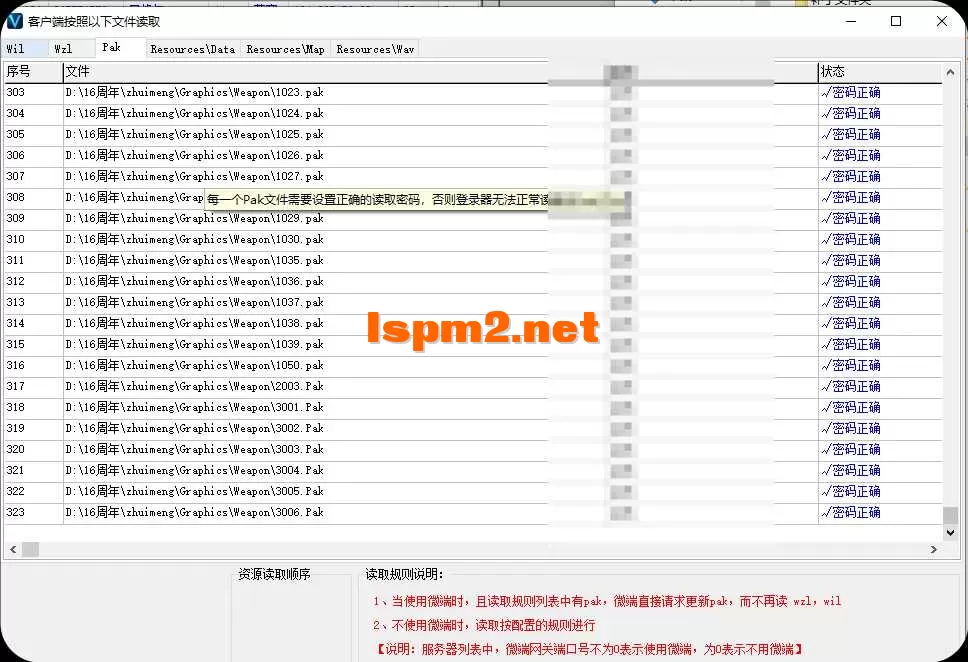This screenshot has width=968, height=662.
Task: Select row with Weapon\3003.Pak
Action: (x=474, y=450)
